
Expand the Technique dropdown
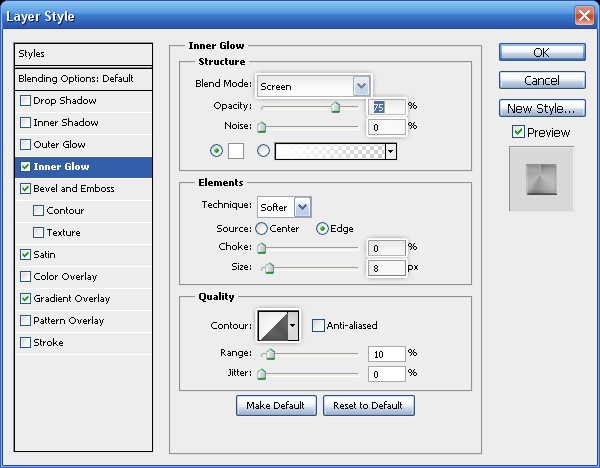click(x=285, y=206)
